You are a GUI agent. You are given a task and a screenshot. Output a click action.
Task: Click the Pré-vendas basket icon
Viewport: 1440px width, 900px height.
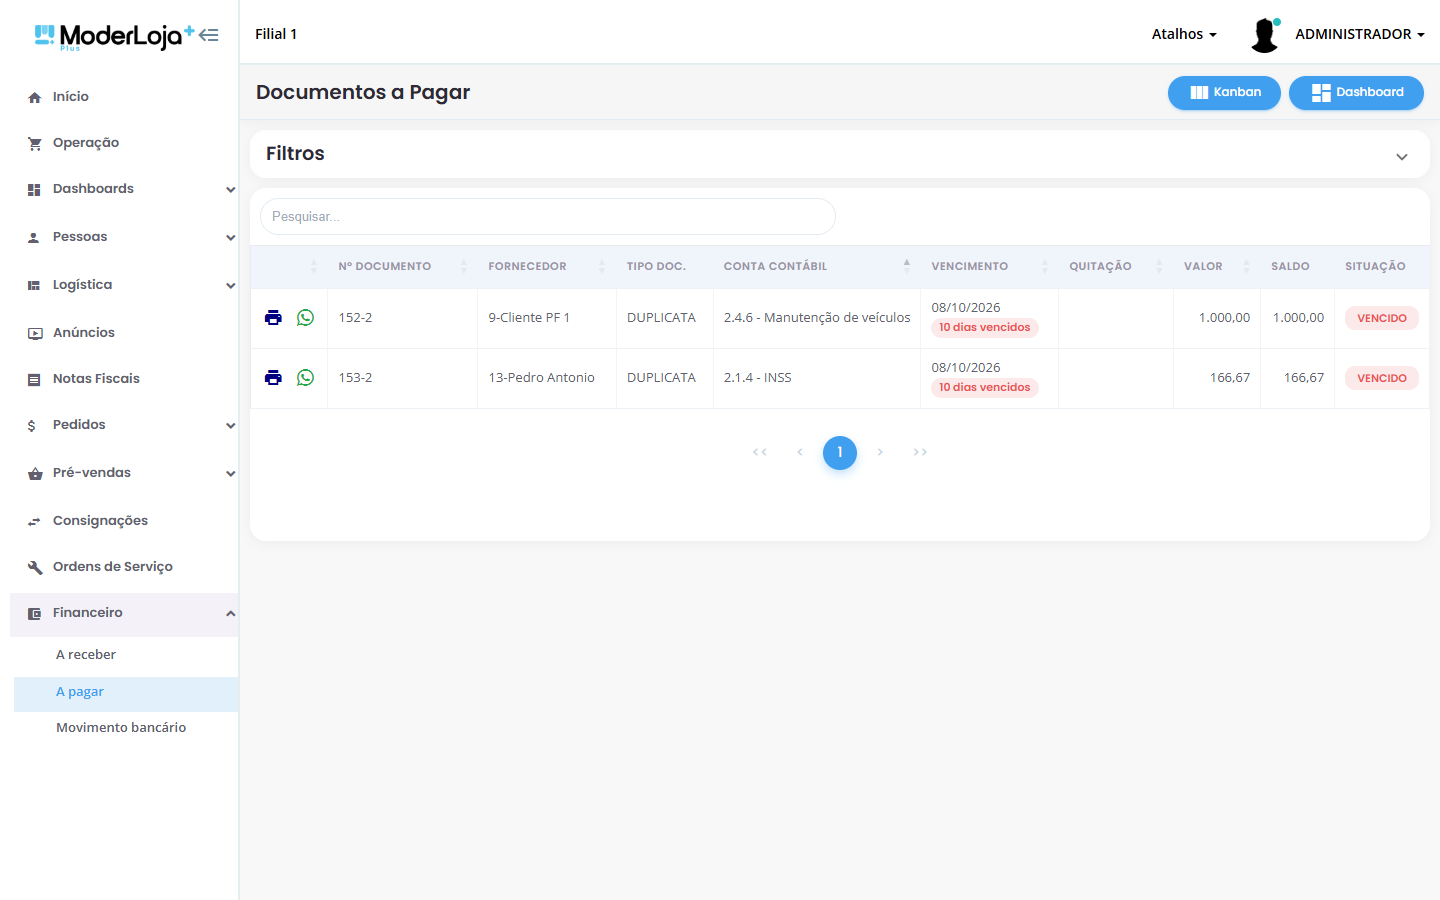point(34,473)
